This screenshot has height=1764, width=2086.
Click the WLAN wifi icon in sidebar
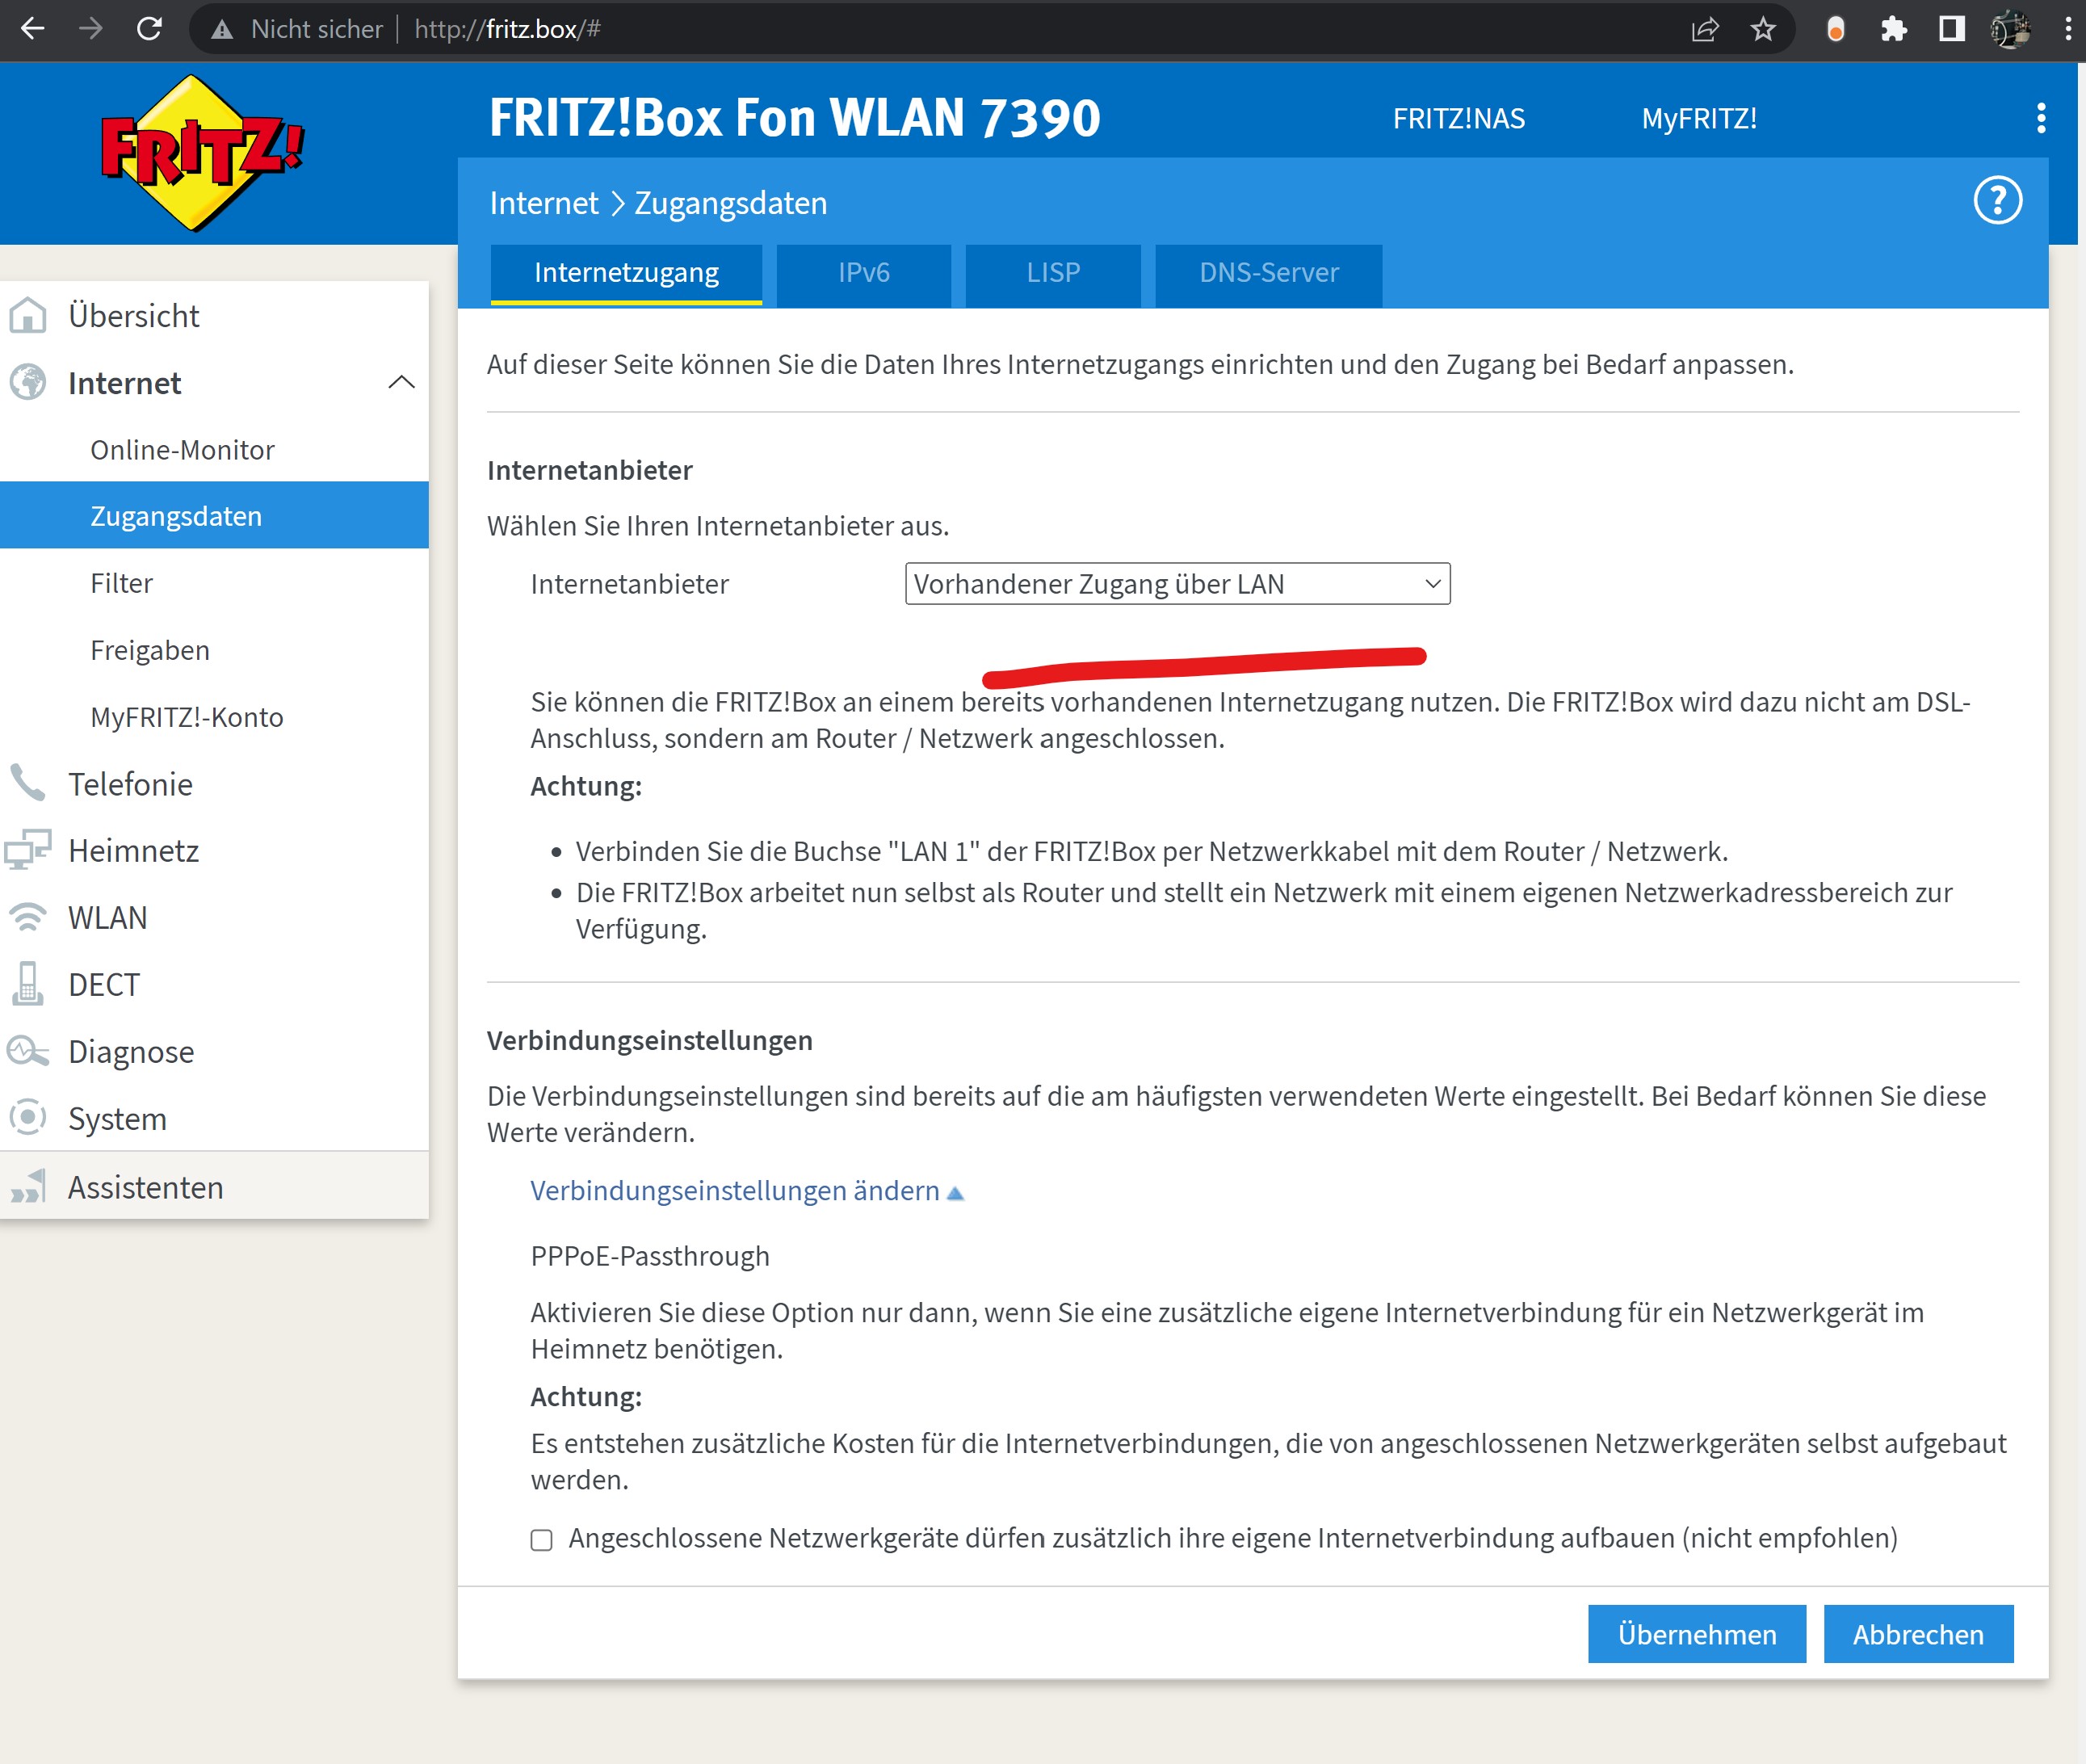(x=28, y=917)
